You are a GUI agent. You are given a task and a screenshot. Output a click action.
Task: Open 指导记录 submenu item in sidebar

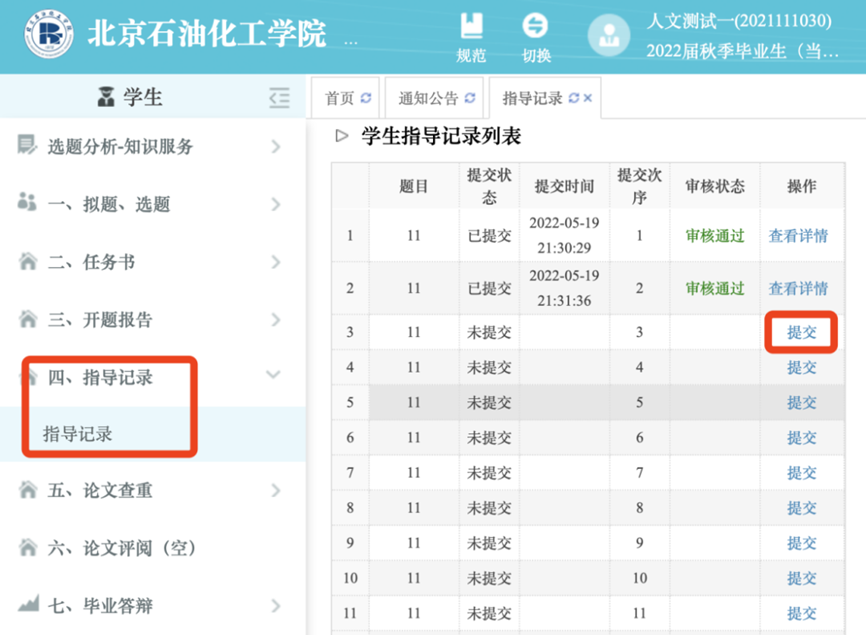[78, 434]
